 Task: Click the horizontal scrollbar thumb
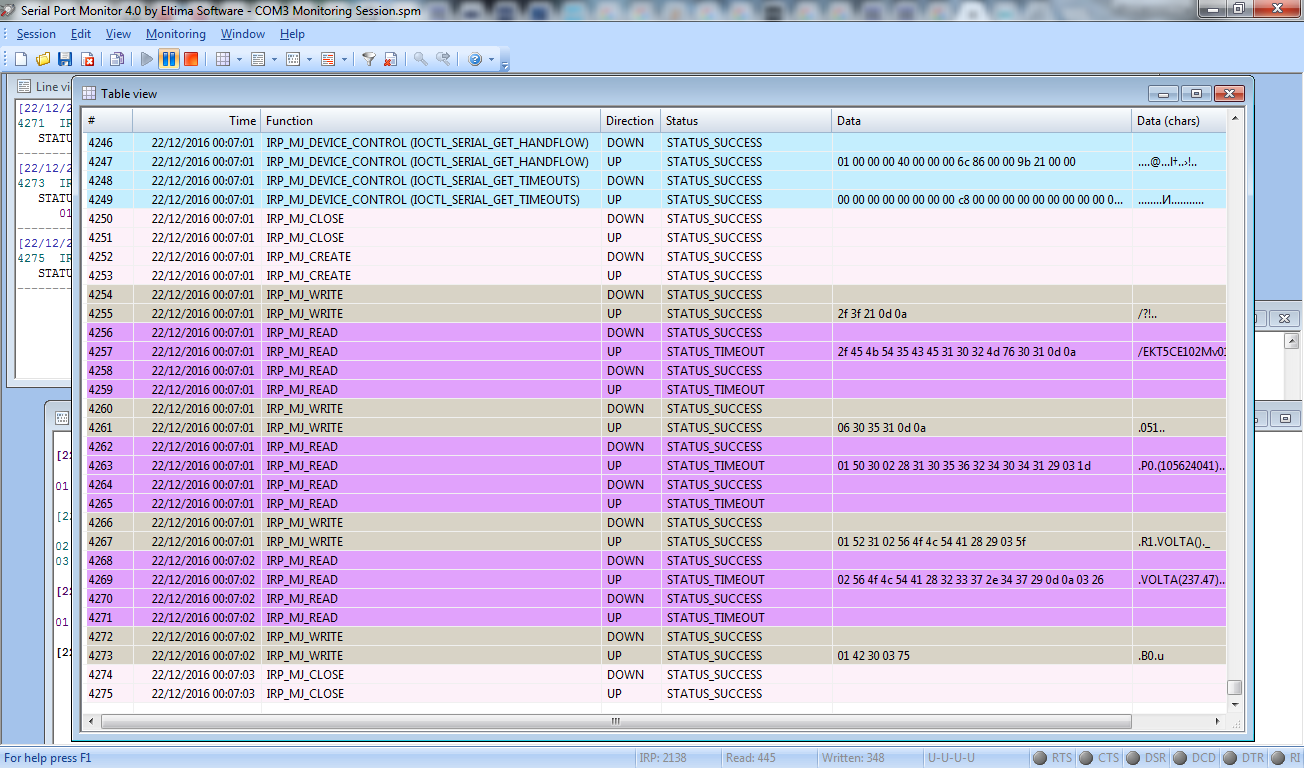click(x=616, y=721)
